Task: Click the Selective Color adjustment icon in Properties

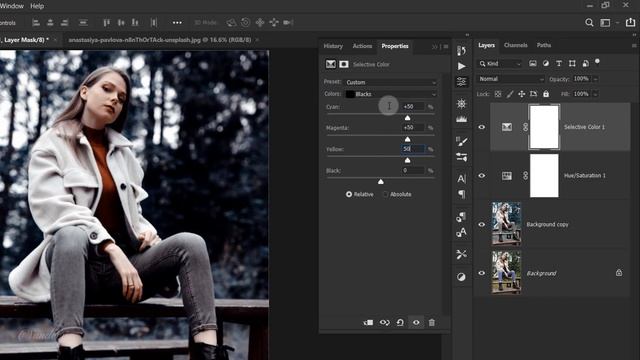Action: coord(331,64)
